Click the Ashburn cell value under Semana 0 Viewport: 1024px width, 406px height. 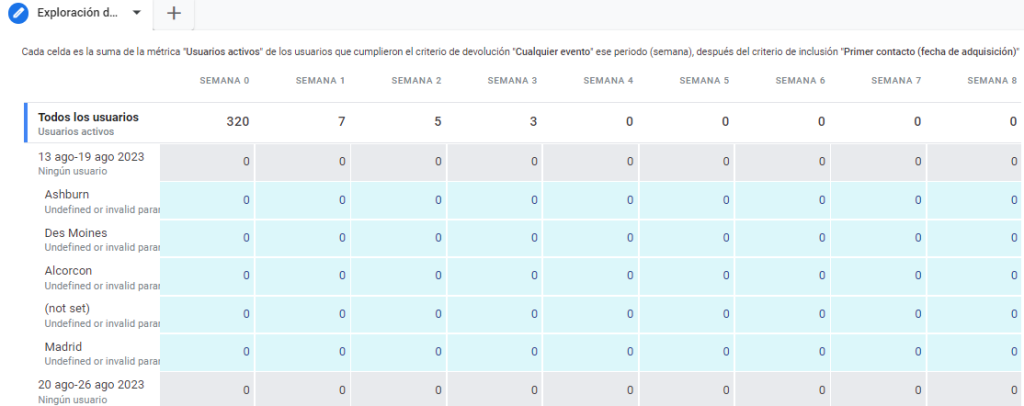(x=246, y=200)
